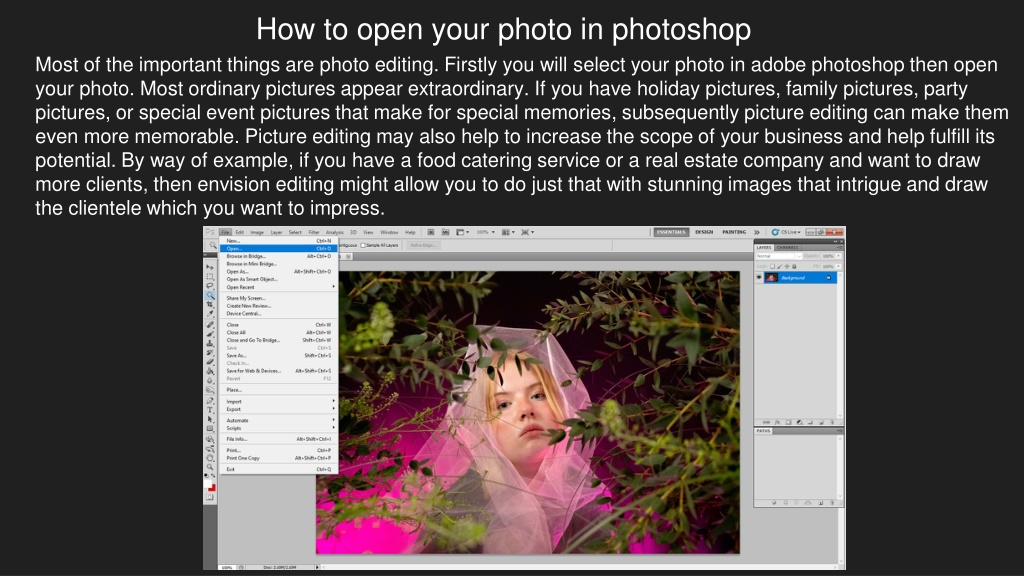1024x576 pixels.
Task: Choose Print One Copy menu entry
Action: tap(279, 458)
